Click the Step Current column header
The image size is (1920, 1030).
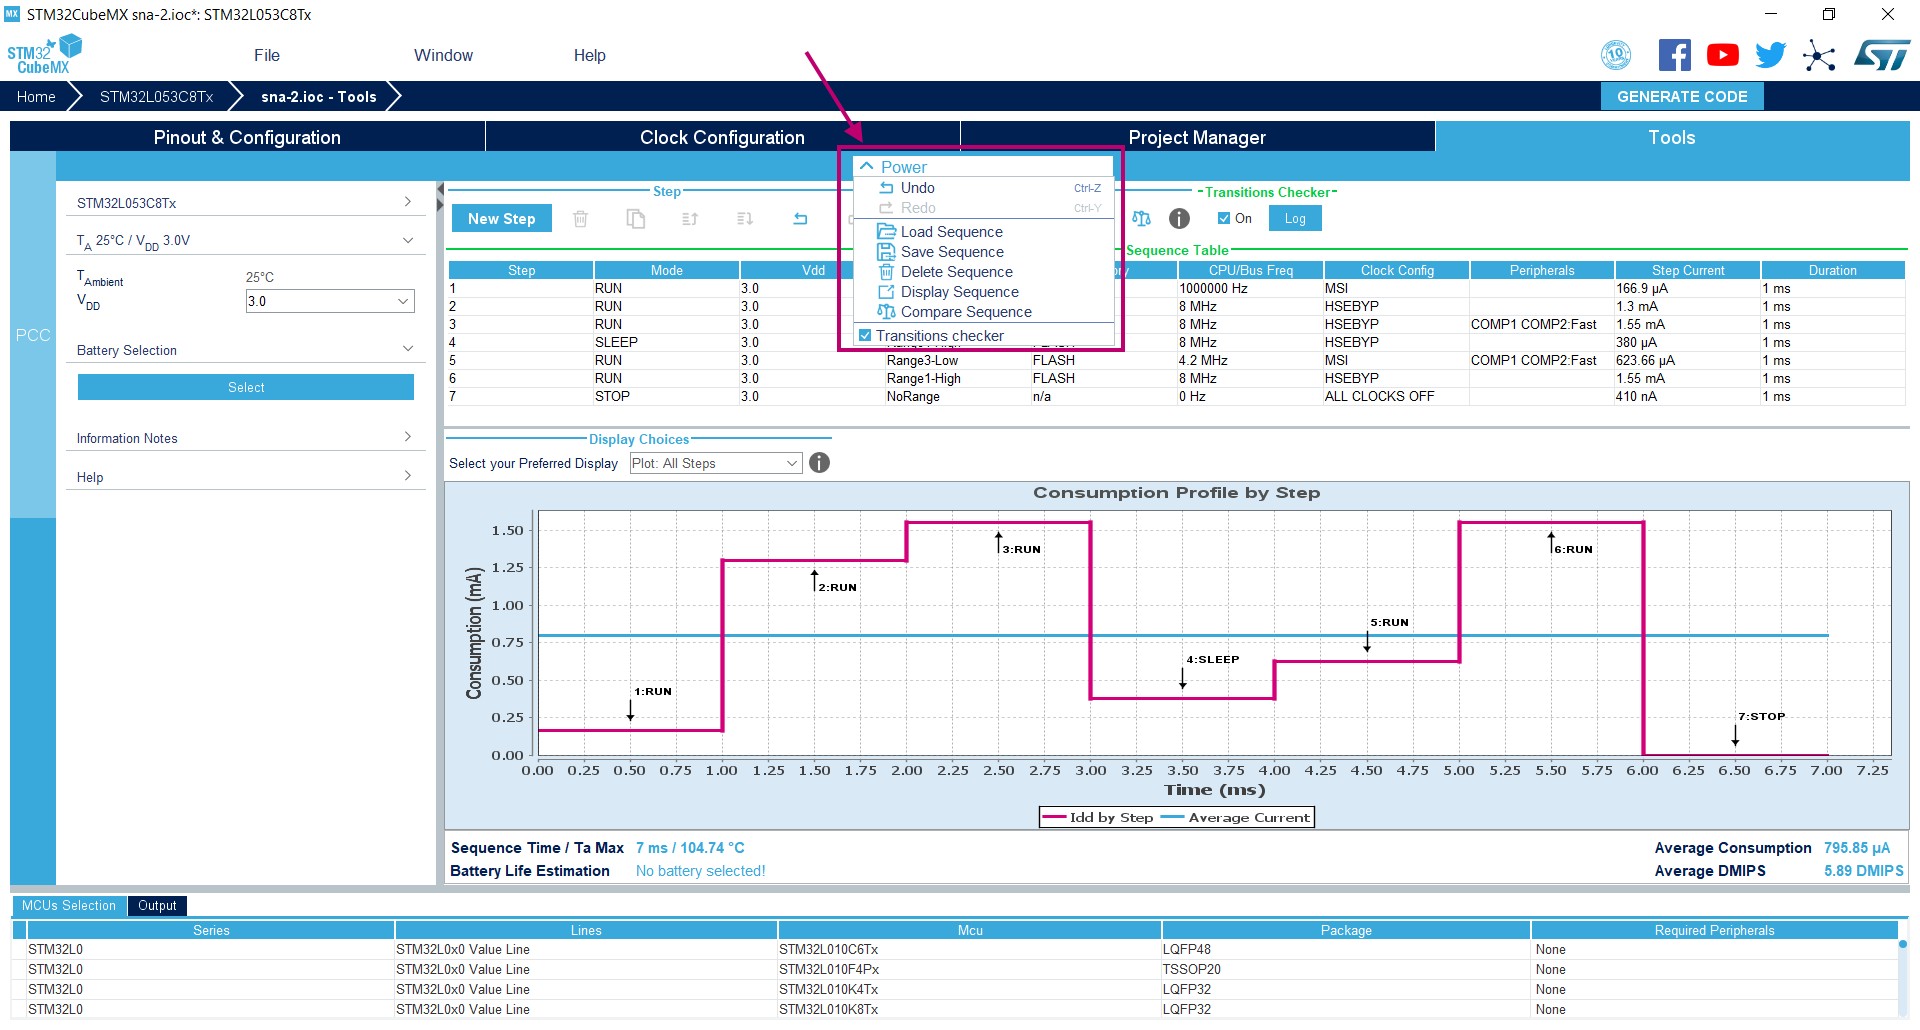1688,270
